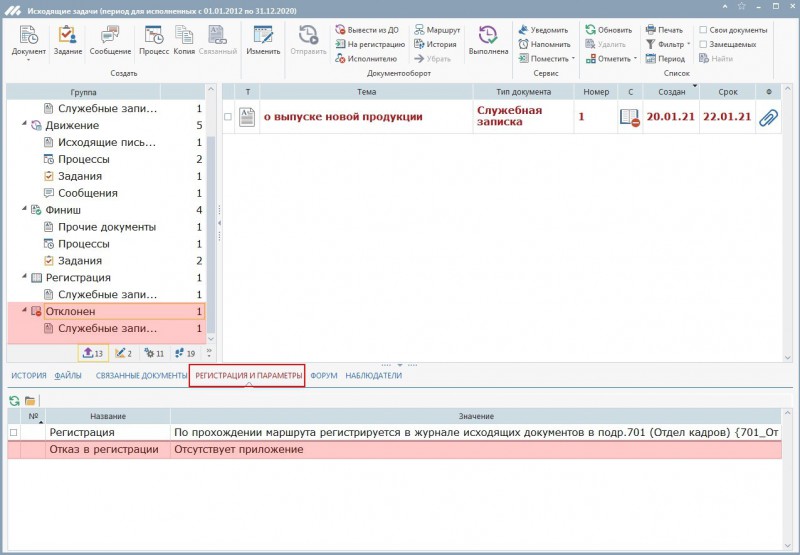
Task: Collapse the Движение tree group
Action: pos(24,124)
